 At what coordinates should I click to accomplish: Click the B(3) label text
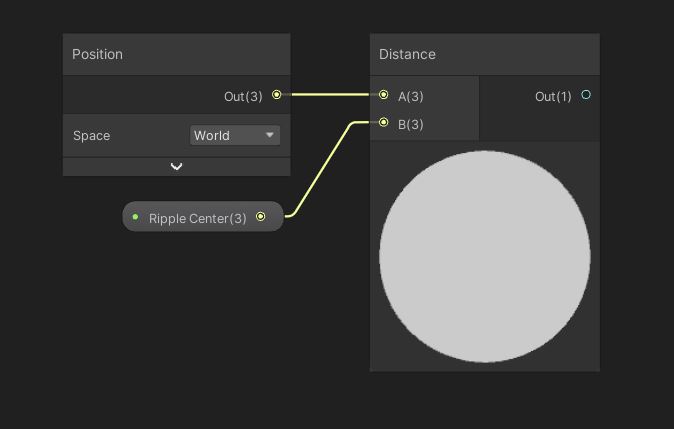tap(411, 125)
